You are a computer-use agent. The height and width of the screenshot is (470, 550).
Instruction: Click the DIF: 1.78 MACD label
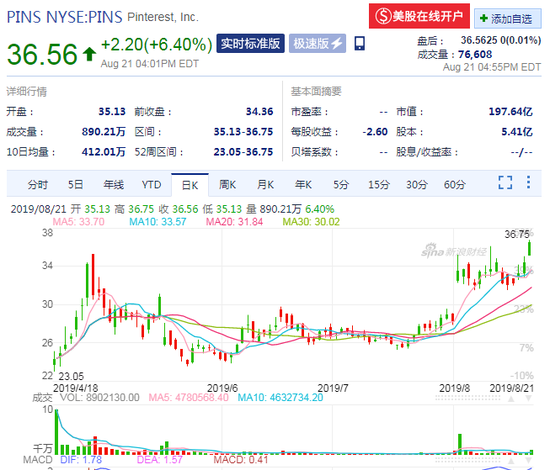(x=81, y=459)
